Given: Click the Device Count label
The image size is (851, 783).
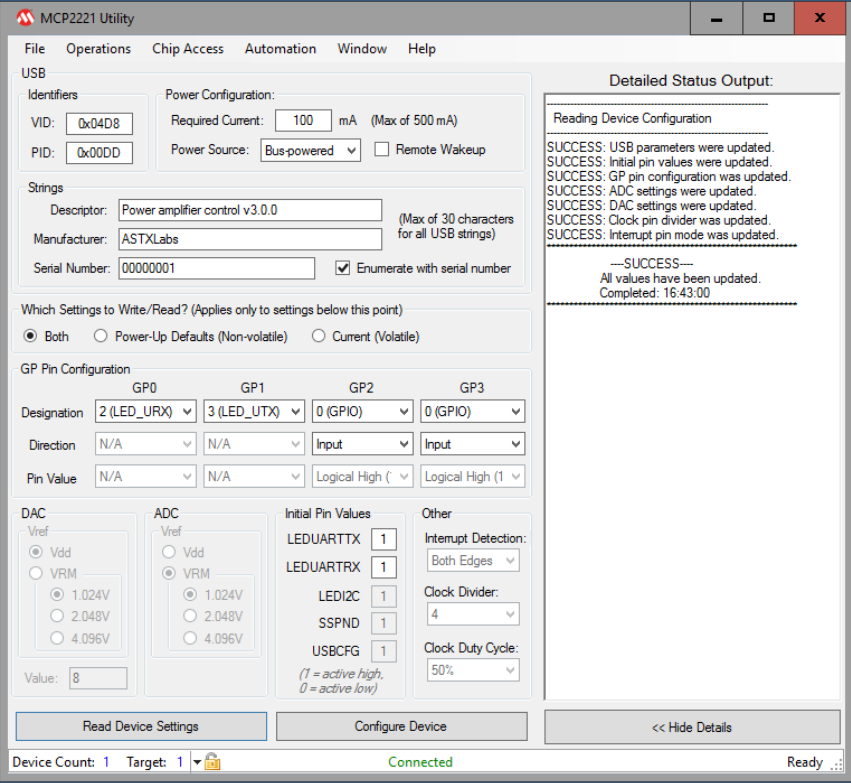Looking at the screenshot, I should coord(53,762).
